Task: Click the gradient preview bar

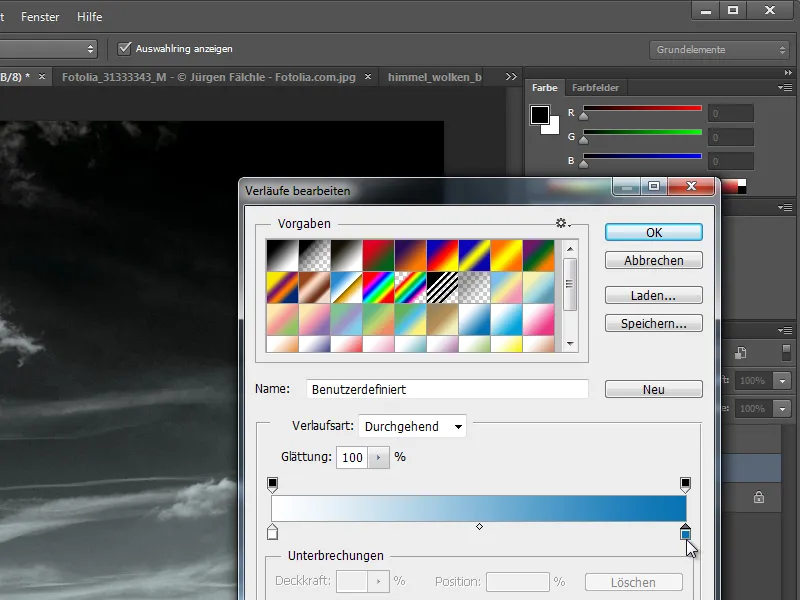Action: click(479, 508)
